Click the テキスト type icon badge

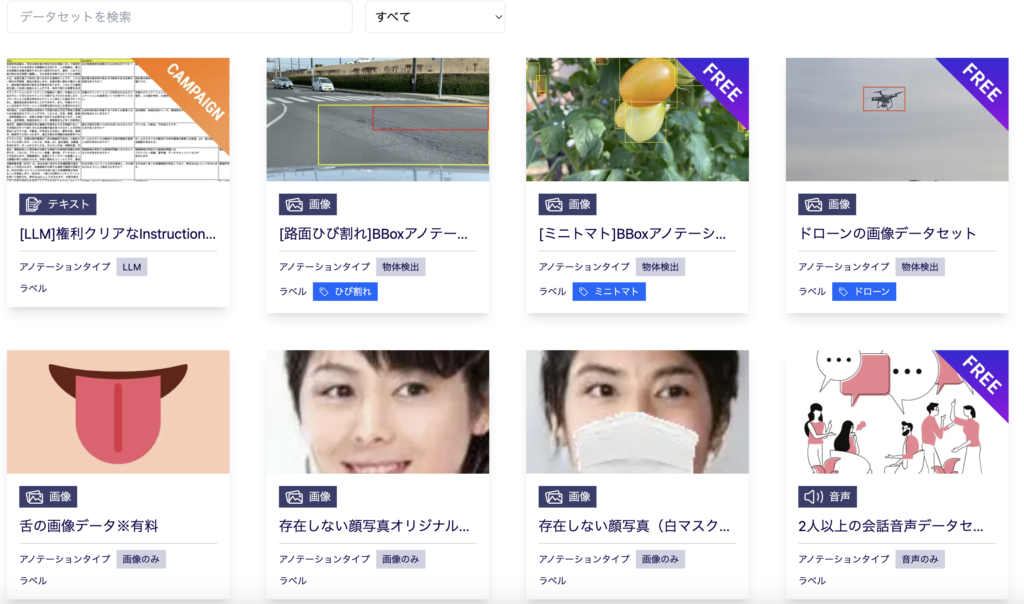pos(57,204)
